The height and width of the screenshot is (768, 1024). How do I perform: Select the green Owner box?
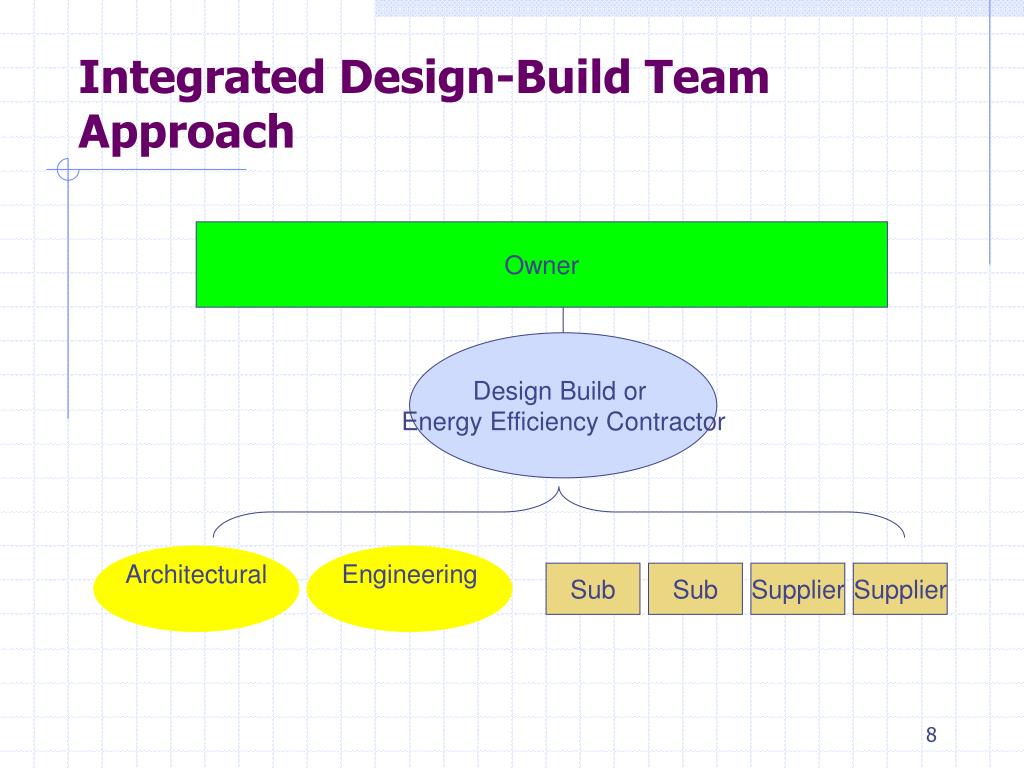coord(541,264)
